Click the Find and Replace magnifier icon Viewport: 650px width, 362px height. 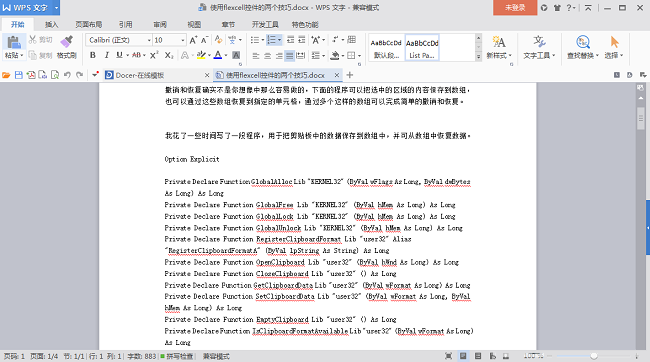pyautogui.click(x=583, y=42)
